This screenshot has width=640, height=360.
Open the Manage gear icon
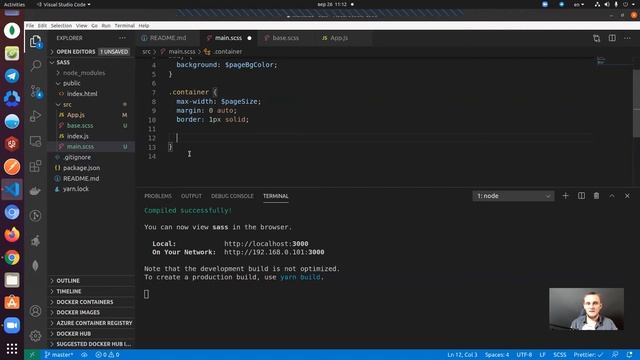tap(36, 336)
